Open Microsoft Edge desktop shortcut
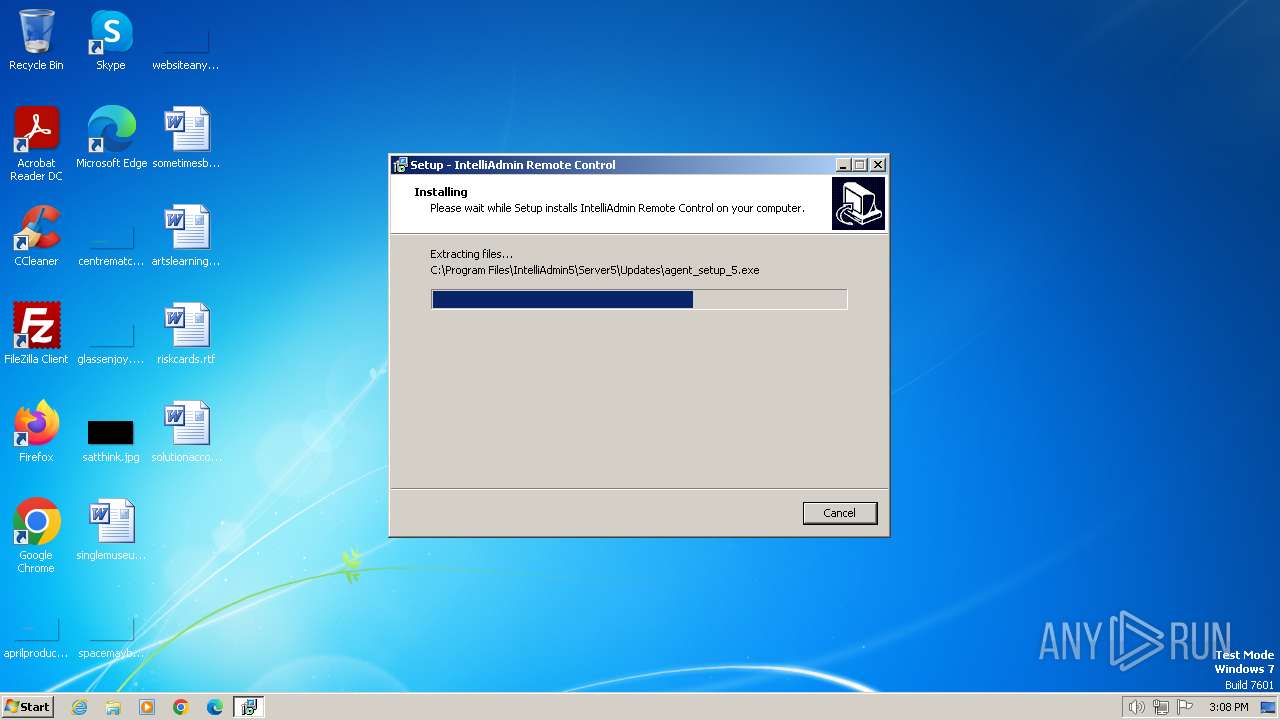The height and width of the screenshot is (720, 1280). pyautogui.click(x=111, y=138)
